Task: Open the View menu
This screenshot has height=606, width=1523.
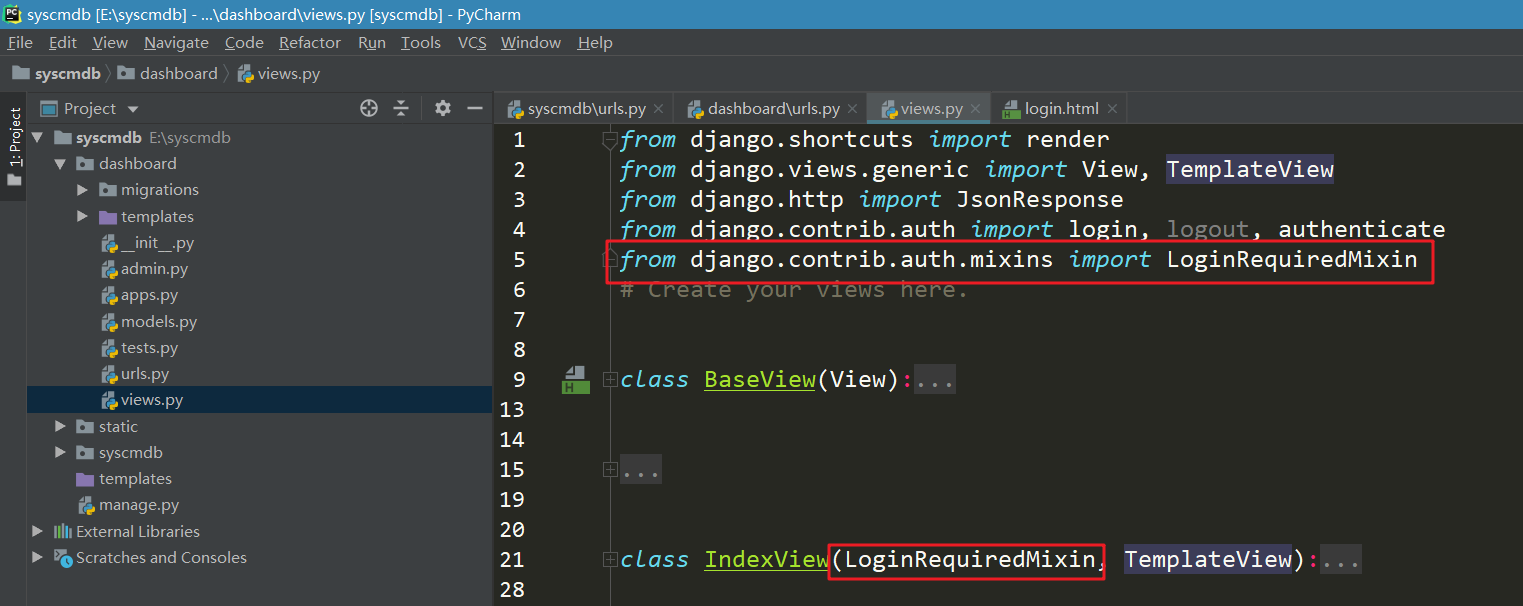Action: click(110, 42)
